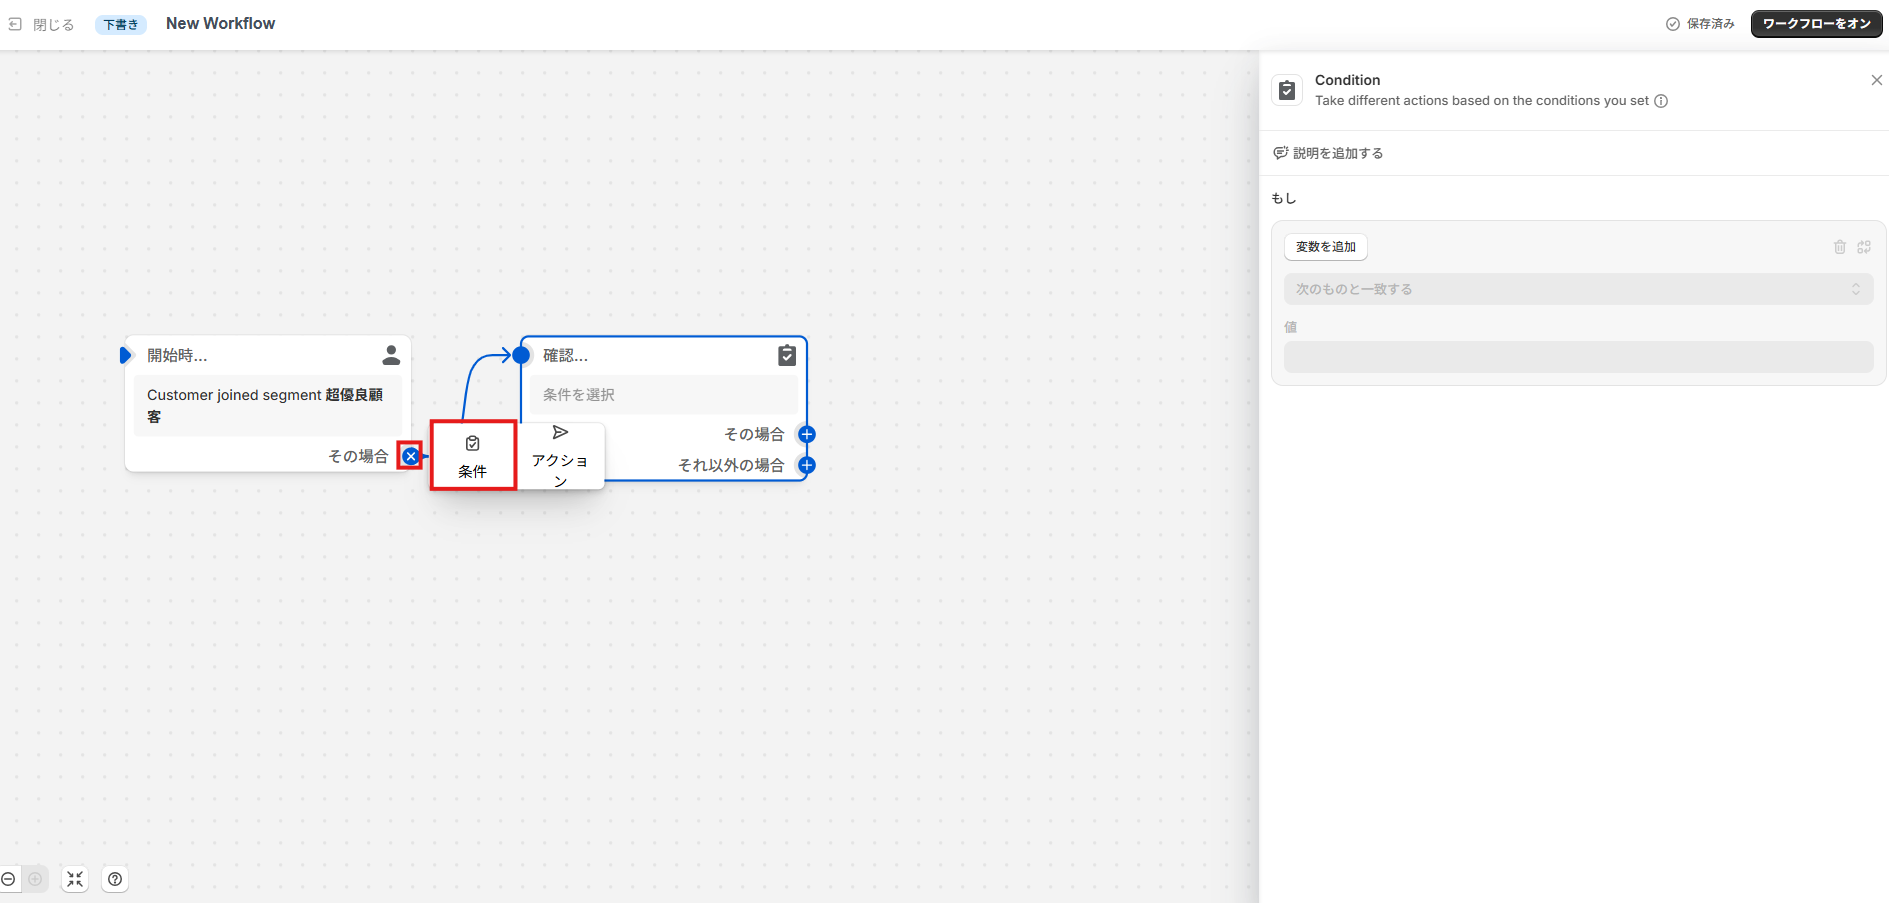Choose アクション from the popup menu
Image resolution: width=1889 pixels, height=903 pixels.
(x=560, y=456)
